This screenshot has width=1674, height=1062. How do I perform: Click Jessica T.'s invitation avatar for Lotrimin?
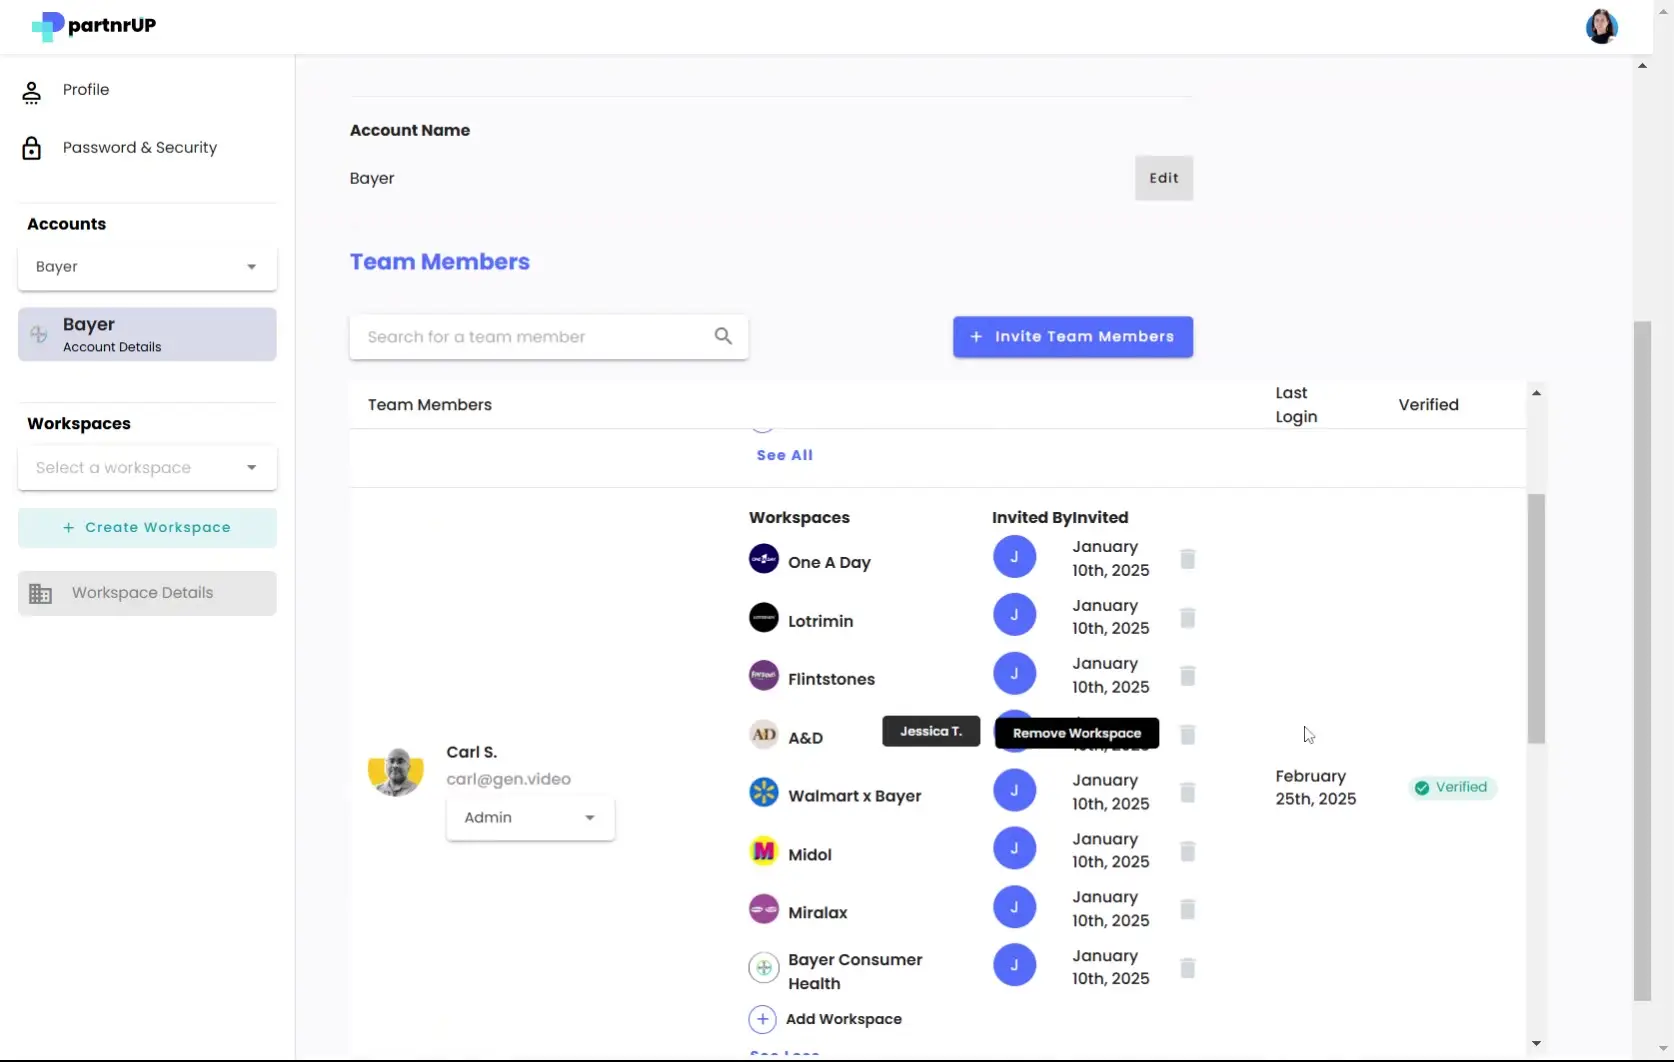tap(1015, 614)
